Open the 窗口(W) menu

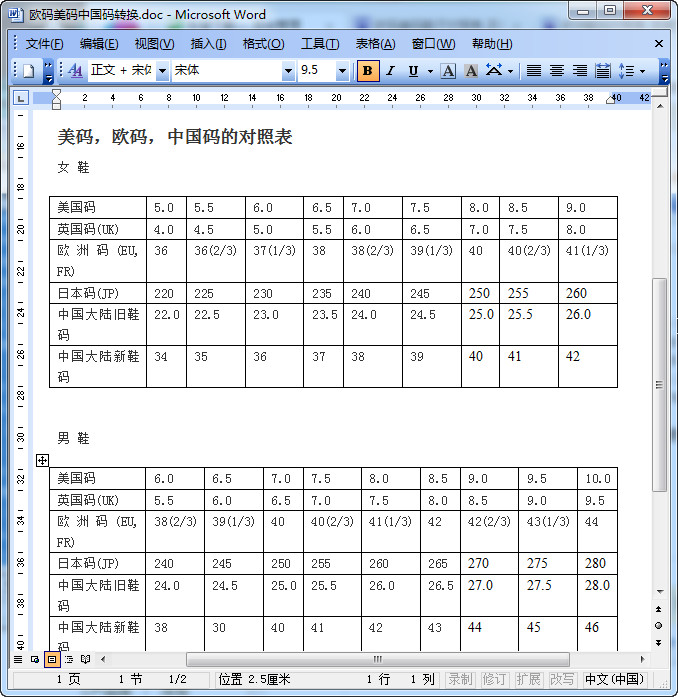pyautogui.click(x=433, y=44)
